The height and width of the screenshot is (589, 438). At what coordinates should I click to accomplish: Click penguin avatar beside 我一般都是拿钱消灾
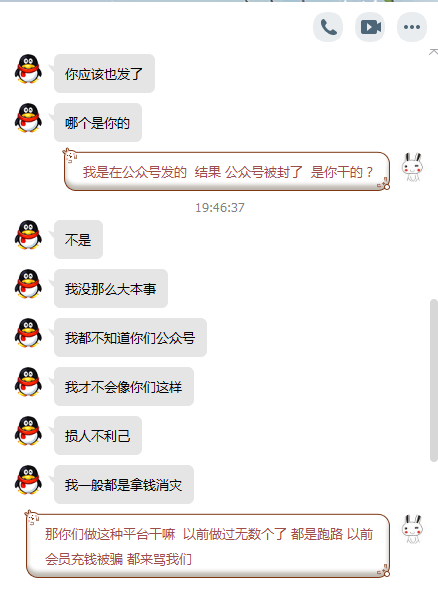click(x=28, y=480)
